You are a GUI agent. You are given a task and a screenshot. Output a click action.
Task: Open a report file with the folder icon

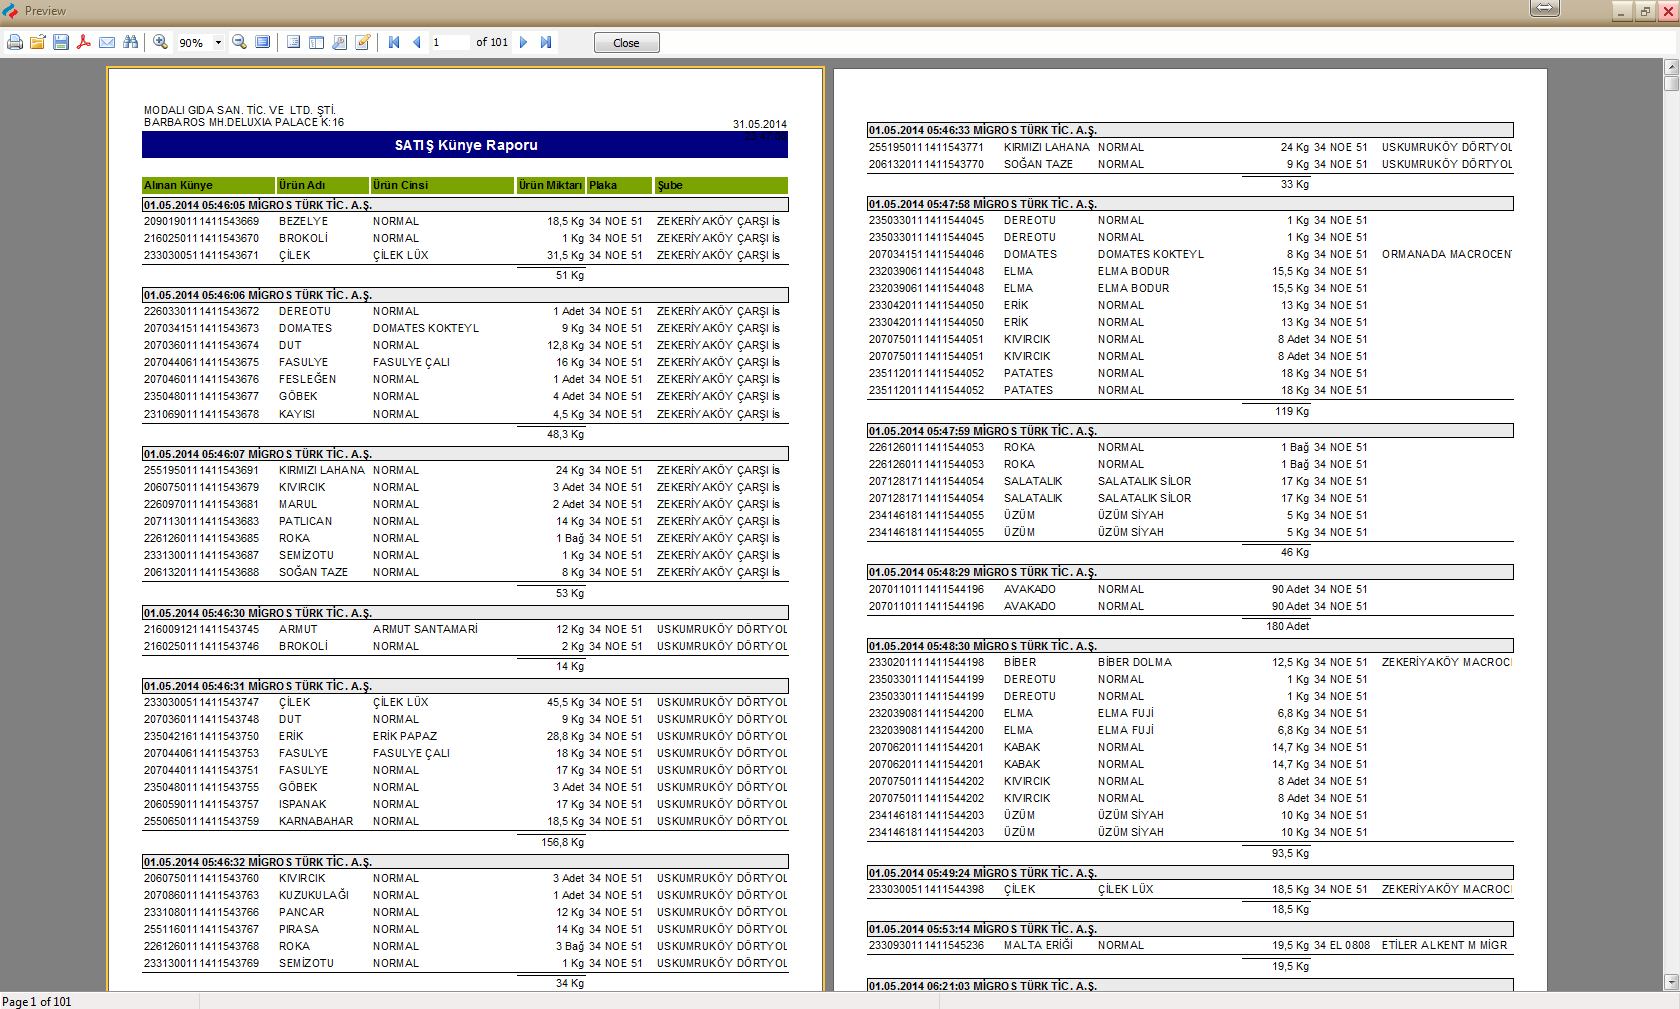coord(38,42)
